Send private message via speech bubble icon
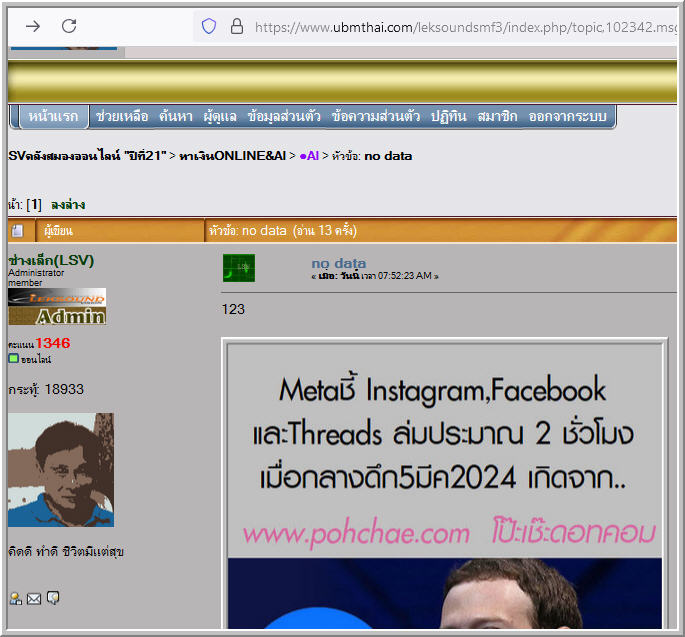The image size is (685, 637). (53, 597)
